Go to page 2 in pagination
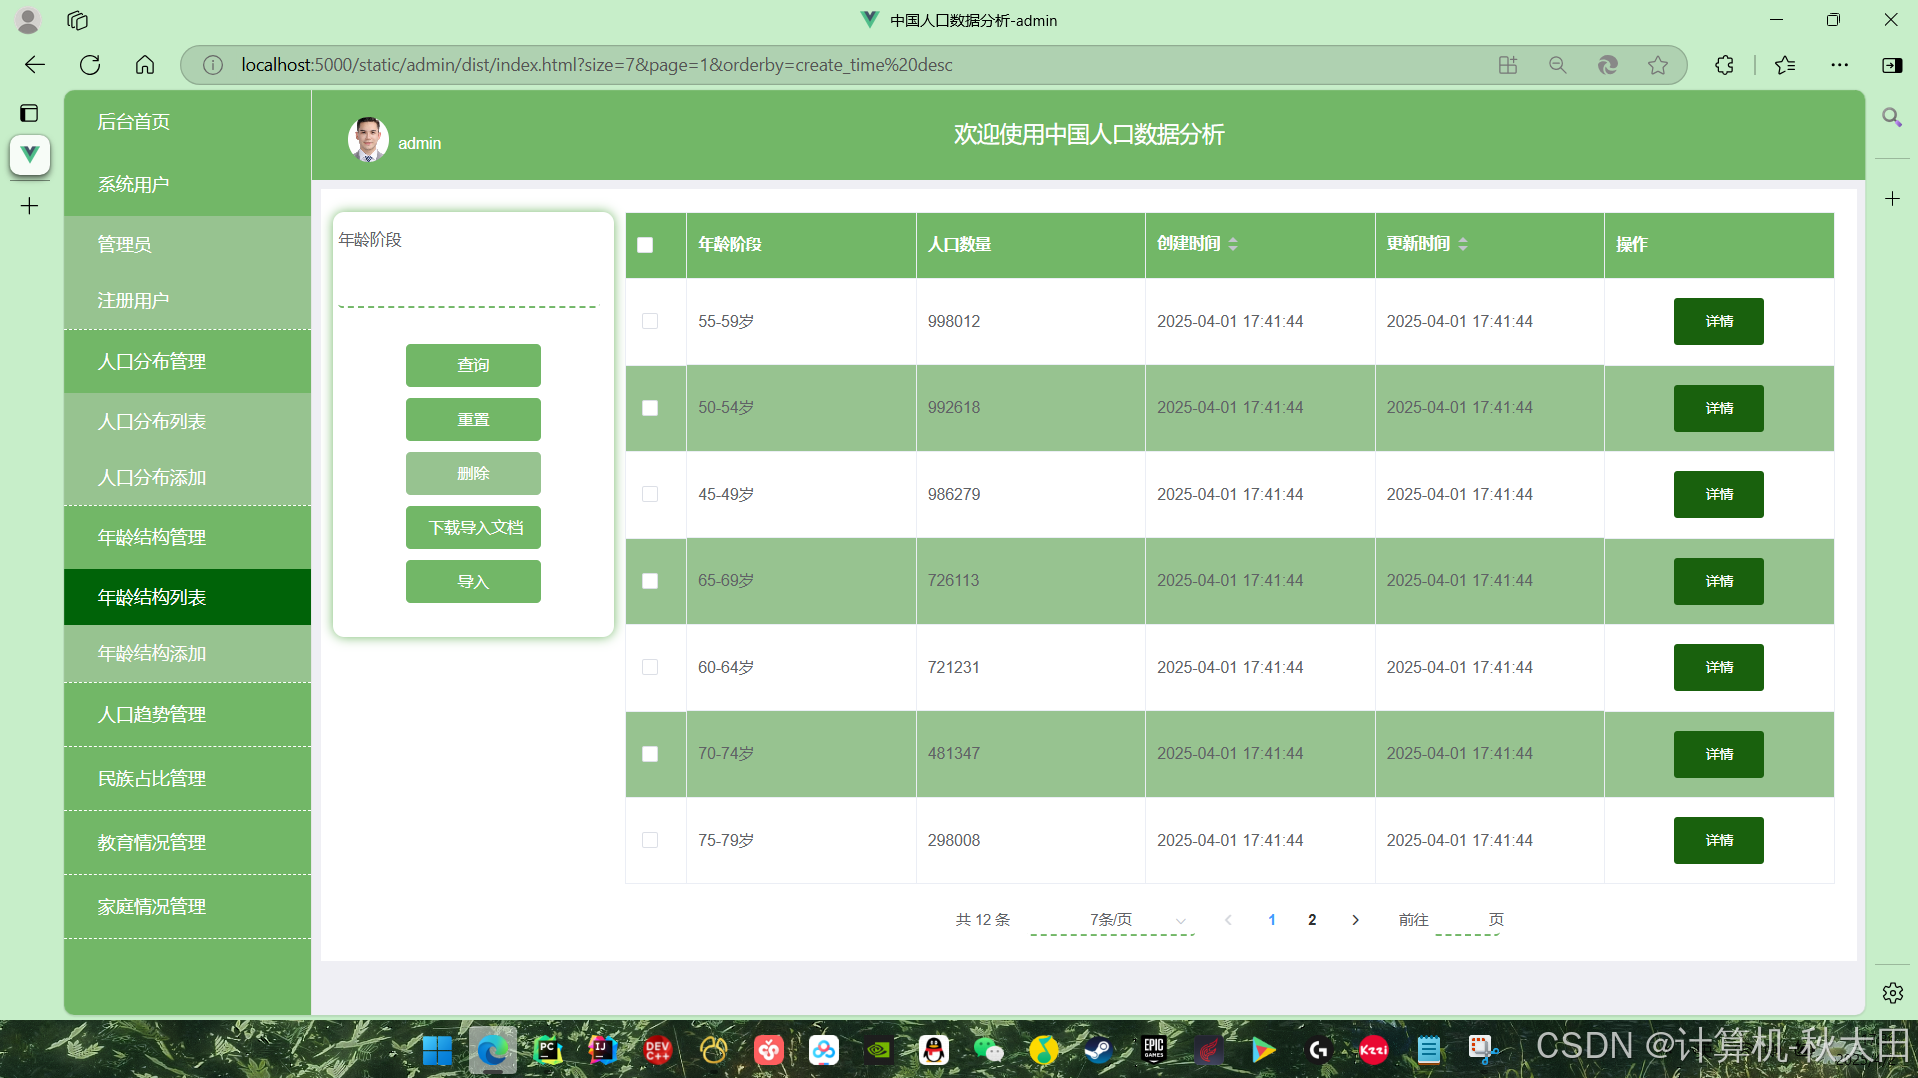The width and height of the screenshot is (1918, 1078). pos(1312,920)
